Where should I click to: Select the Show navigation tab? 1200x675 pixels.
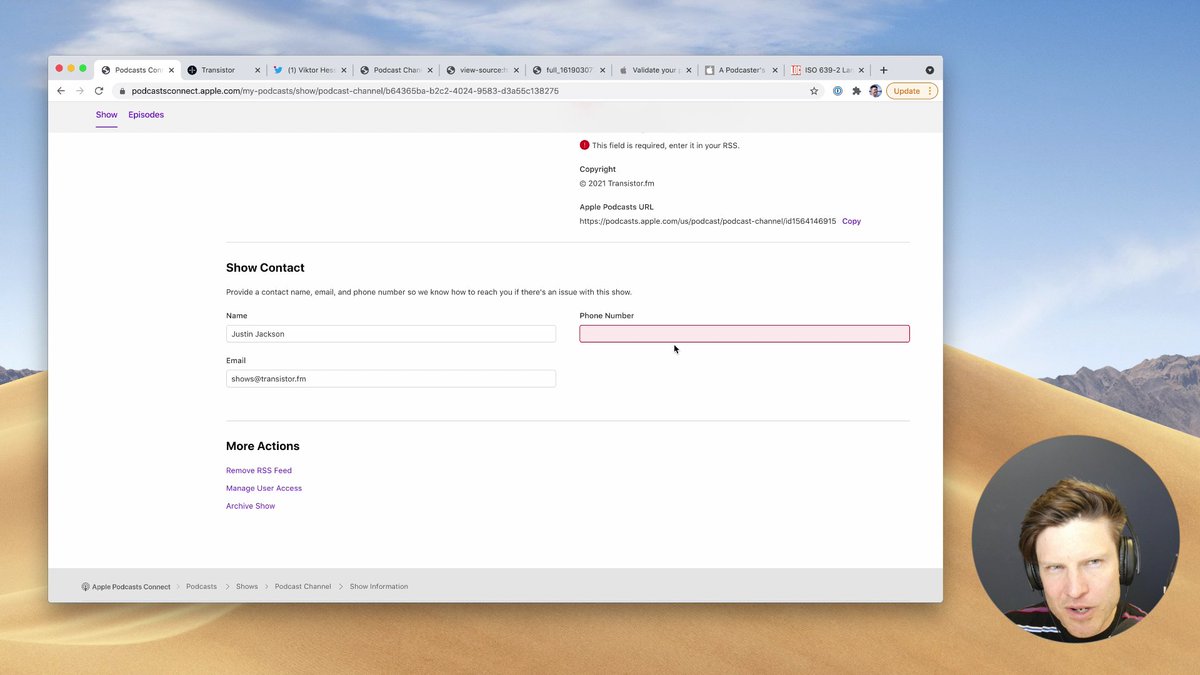click(x=106, y=115)
